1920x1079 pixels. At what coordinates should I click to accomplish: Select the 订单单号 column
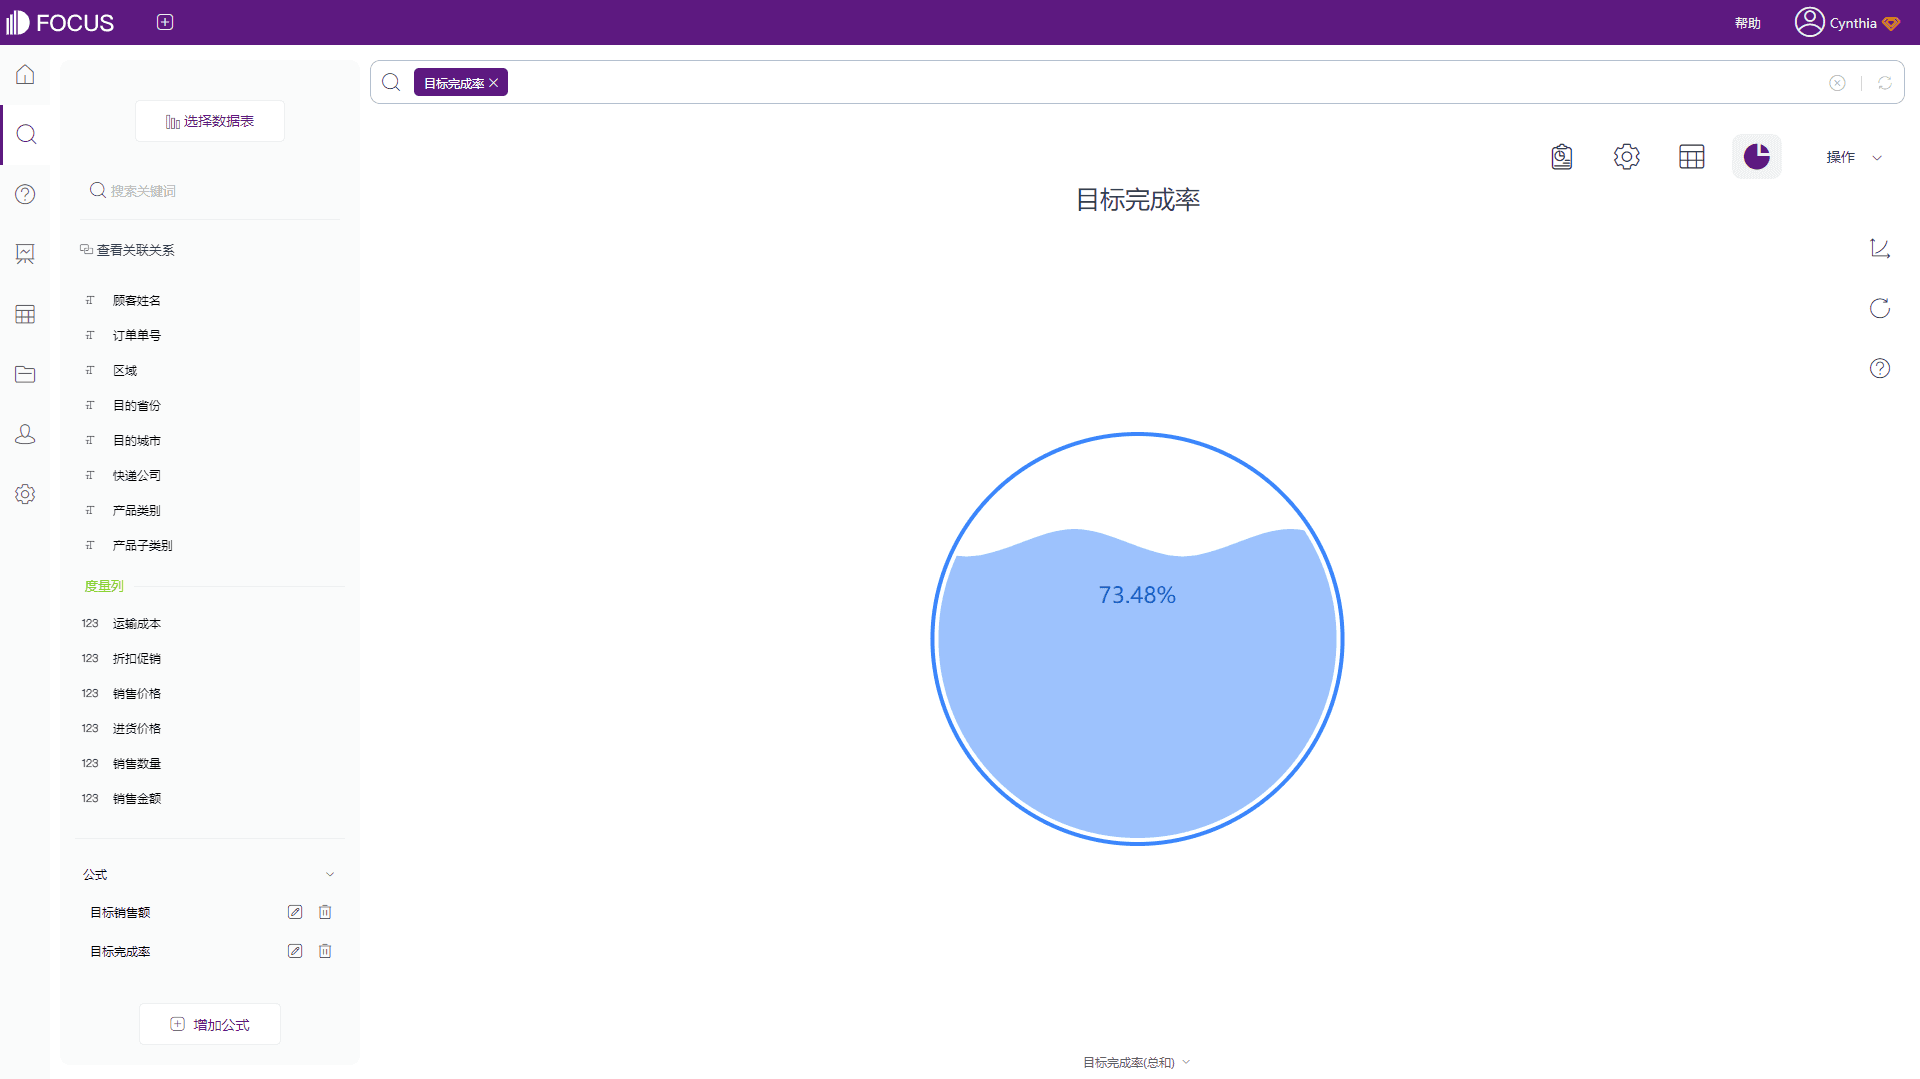click(137, 335)
